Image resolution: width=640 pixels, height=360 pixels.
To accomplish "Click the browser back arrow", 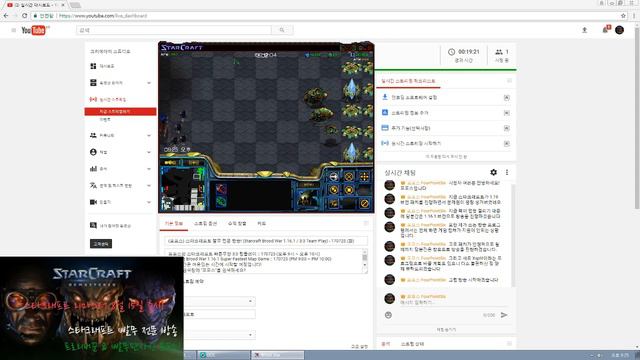I will (x=6, y=16).
